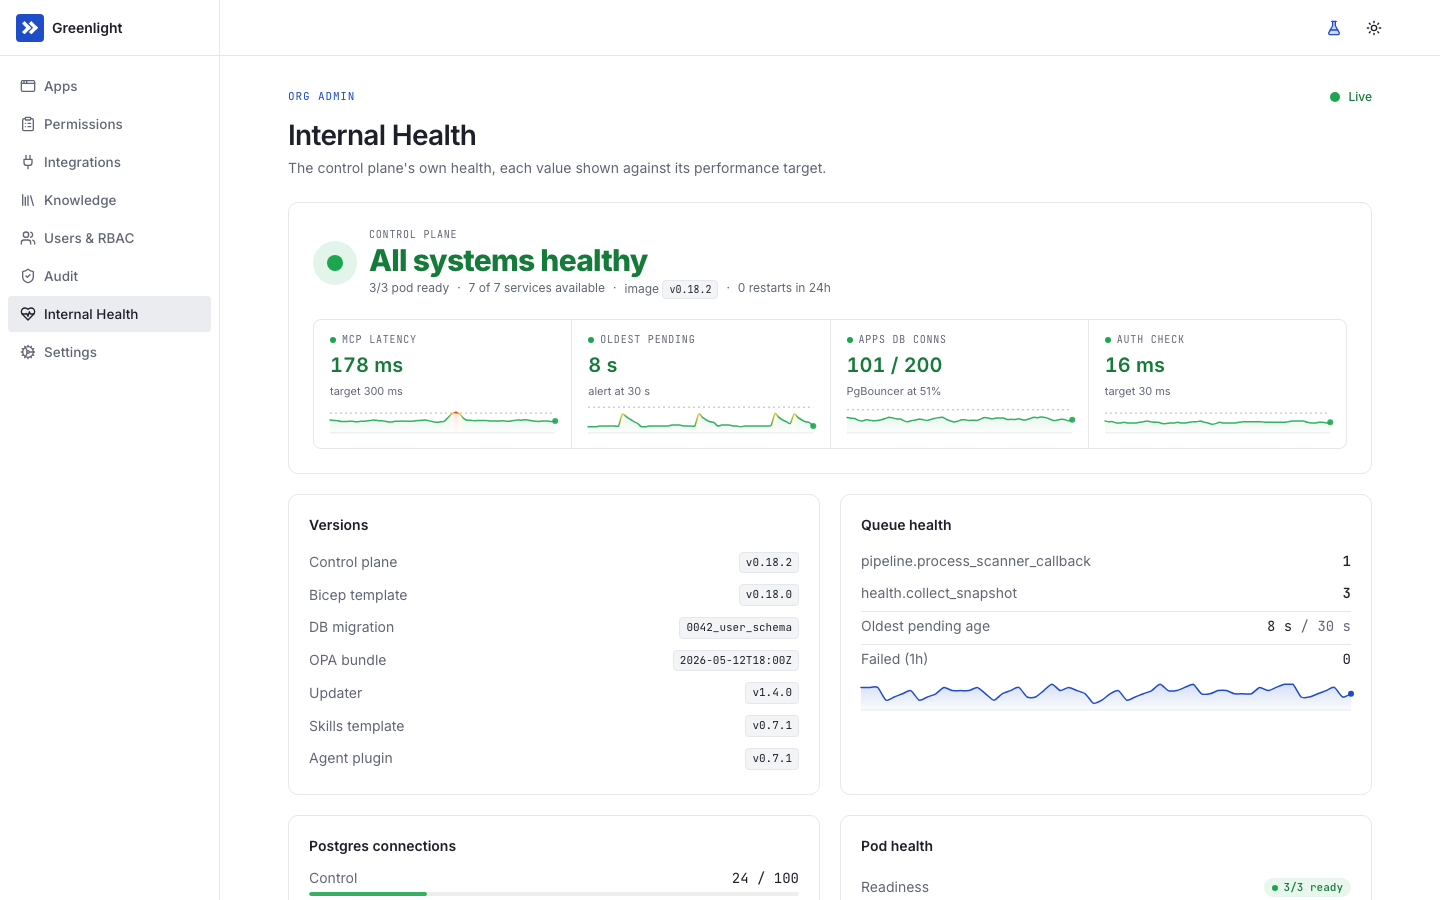
Task: Click the Greenlight logo icon
Action: pyautogui.click(x=30, y=28)
